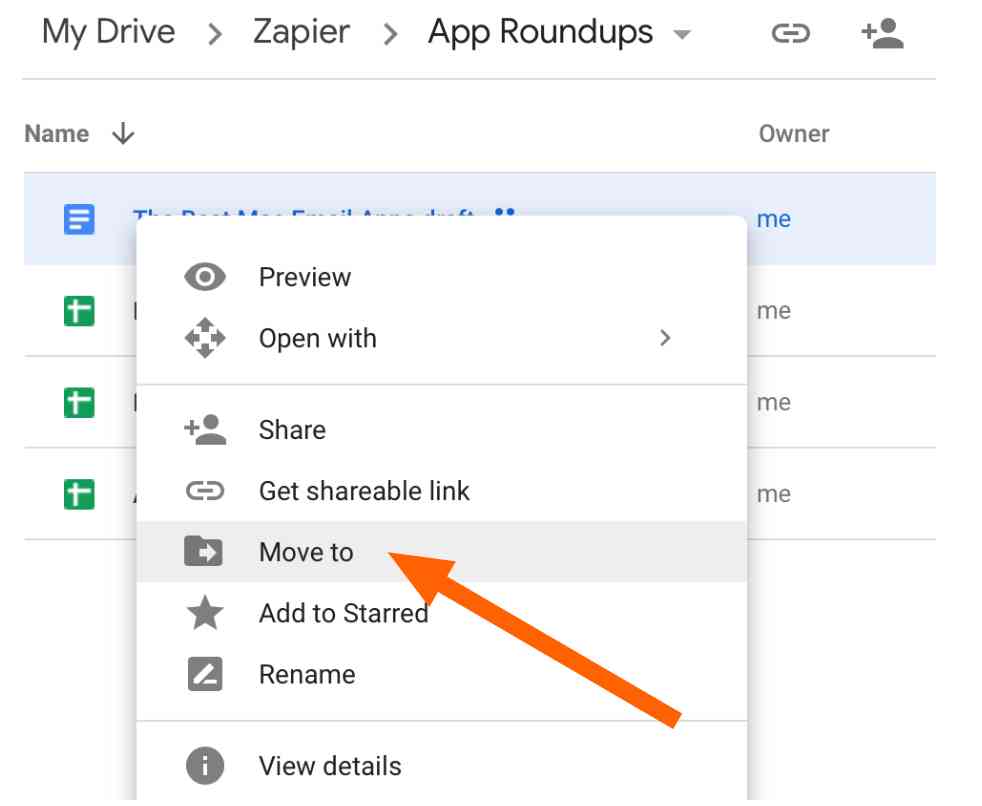Click the shared people icon on Docs row
982x806 pixels.
505,212
